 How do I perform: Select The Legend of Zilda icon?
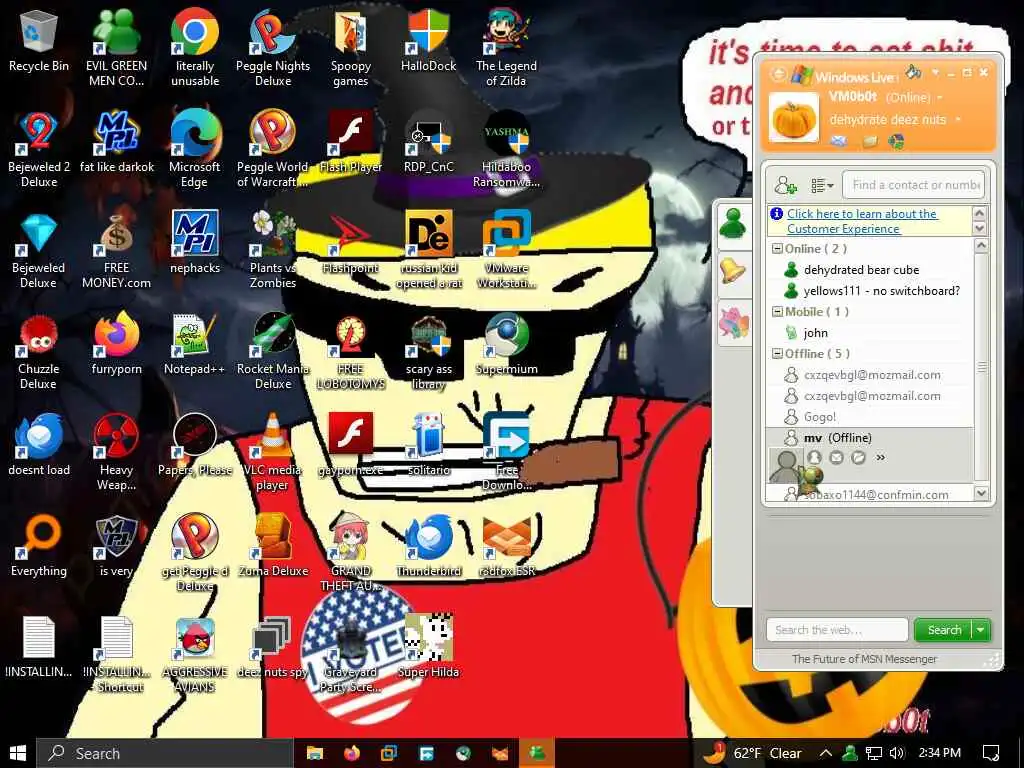[x=506, y=47]
